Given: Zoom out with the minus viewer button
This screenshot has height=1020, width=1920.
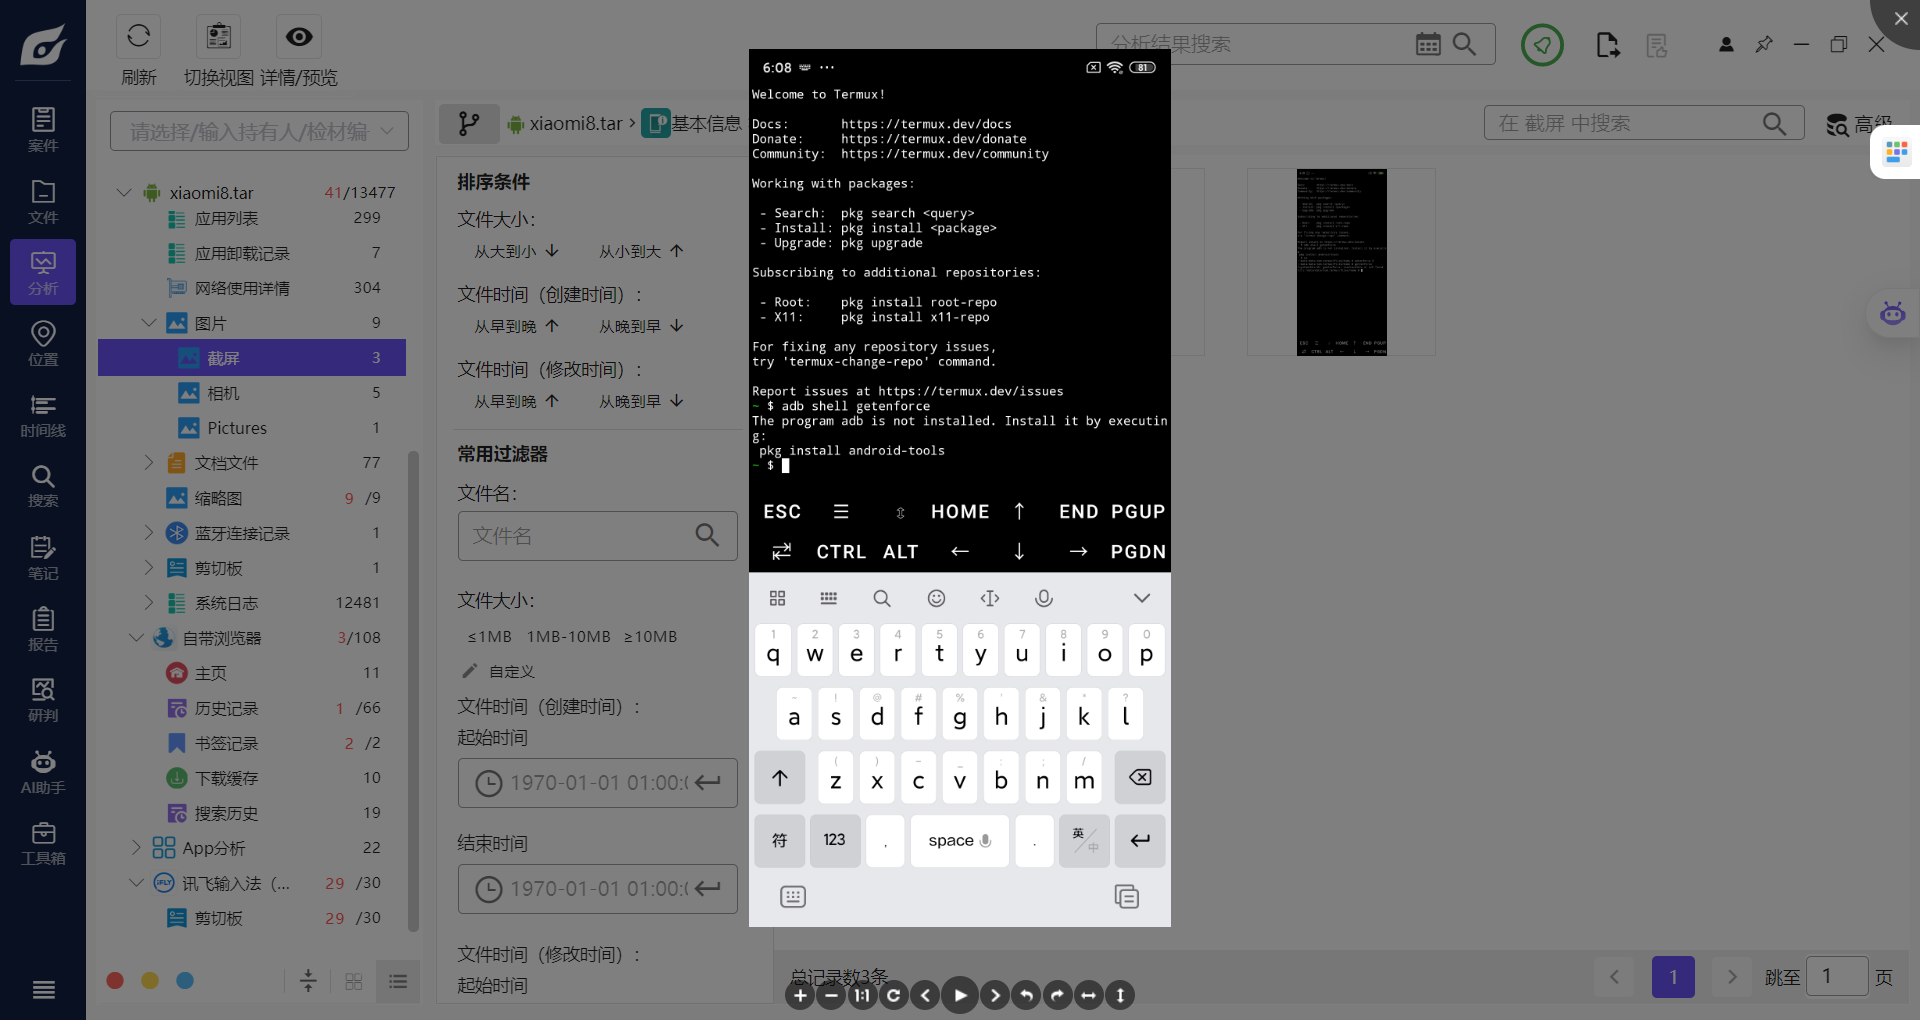Looking at the screenshot, I should [x=831, y=995].
